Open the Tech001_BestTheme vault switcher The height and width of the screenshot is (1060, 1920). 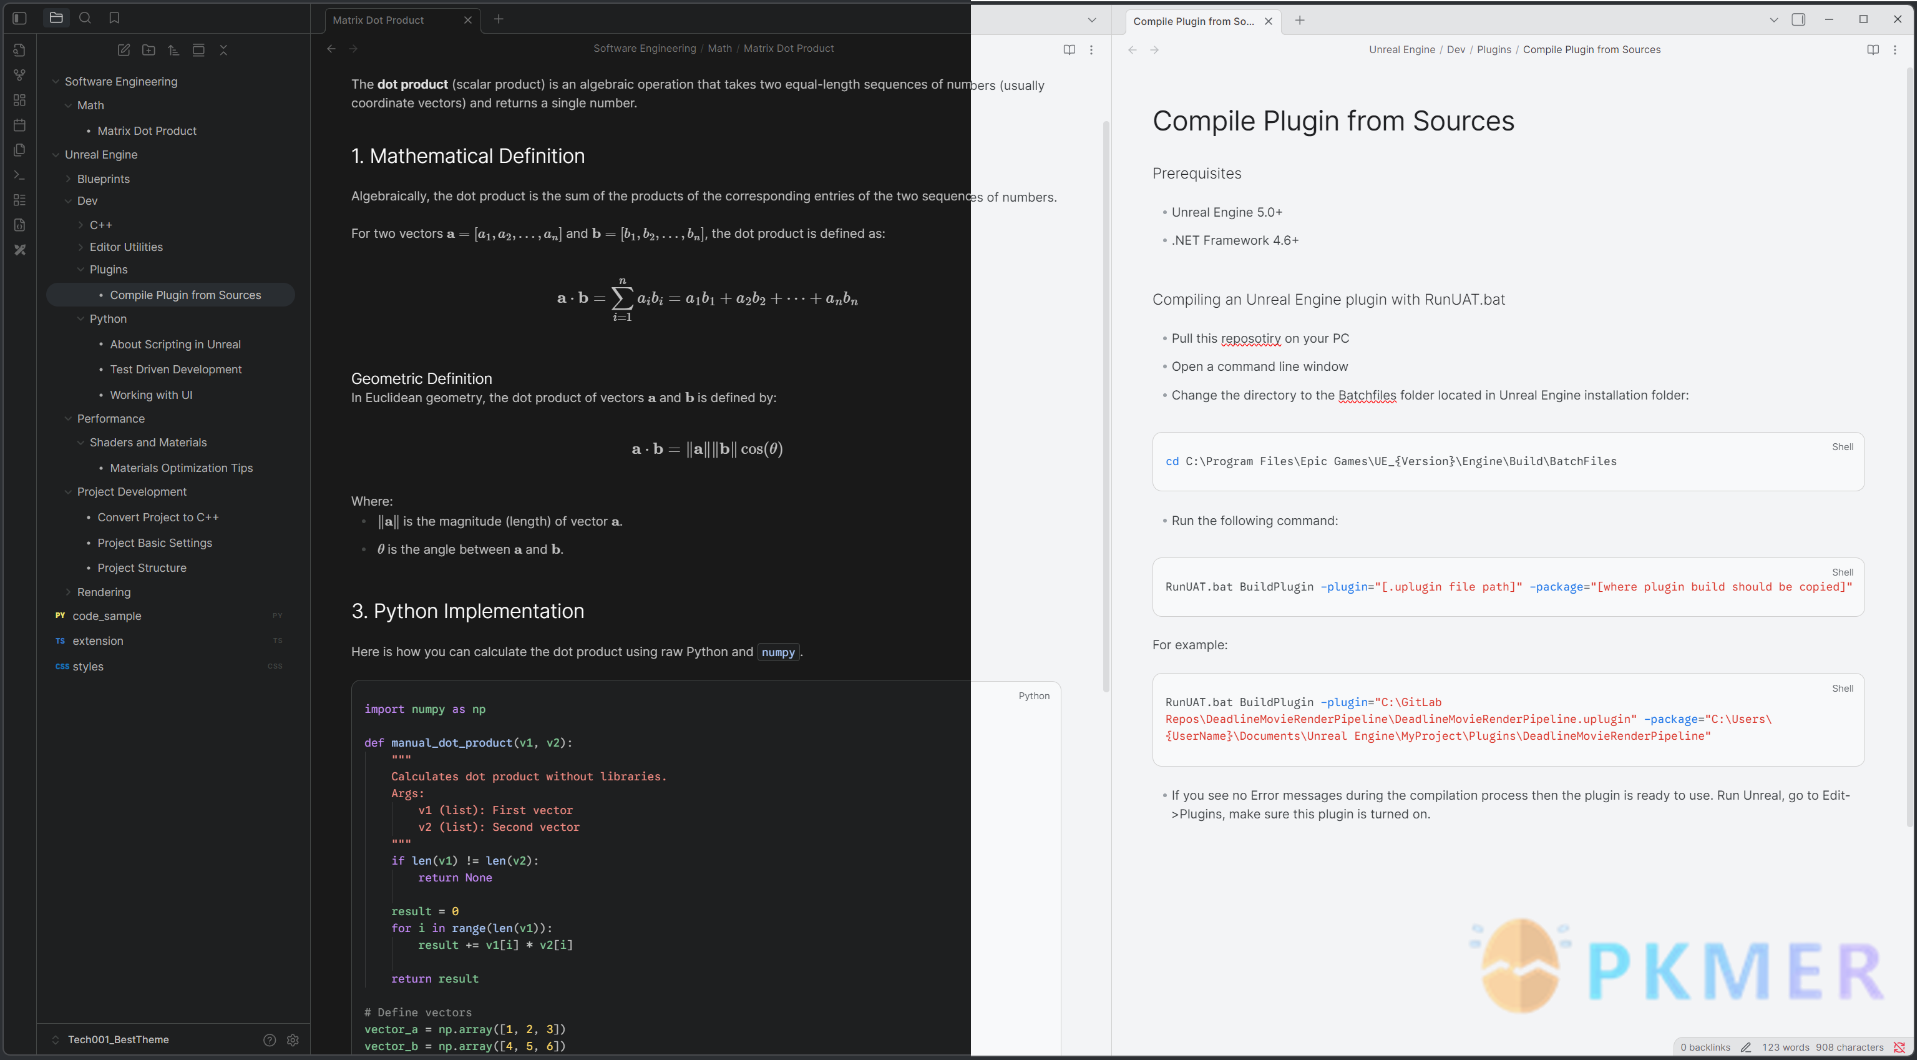(117, 1040)
